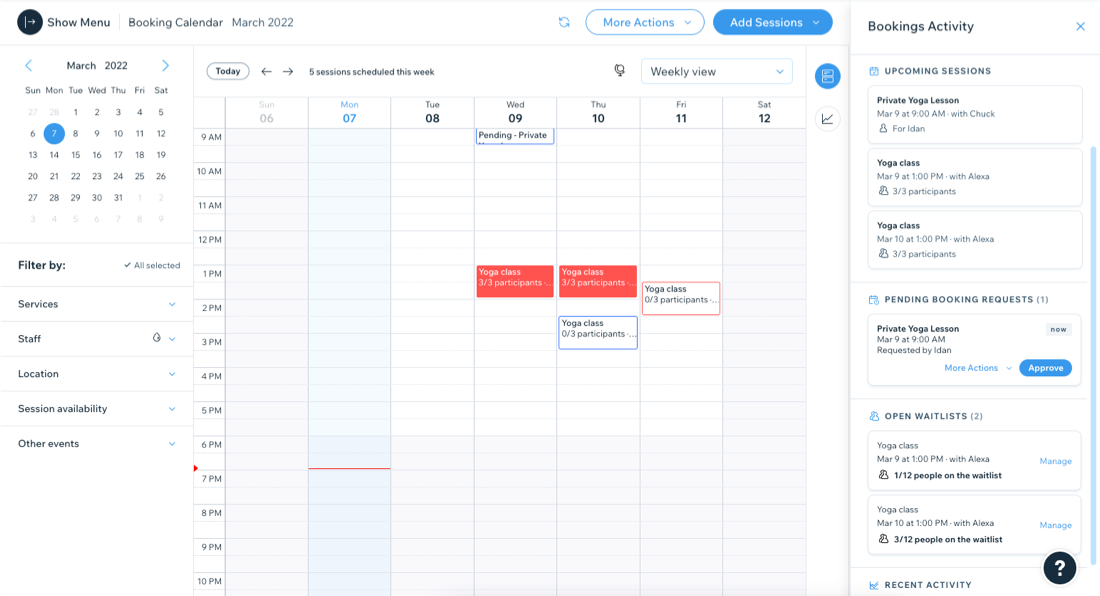Open Wednesday red Yoga class session
Viewport: 1100px width, 596px height.
515,281
